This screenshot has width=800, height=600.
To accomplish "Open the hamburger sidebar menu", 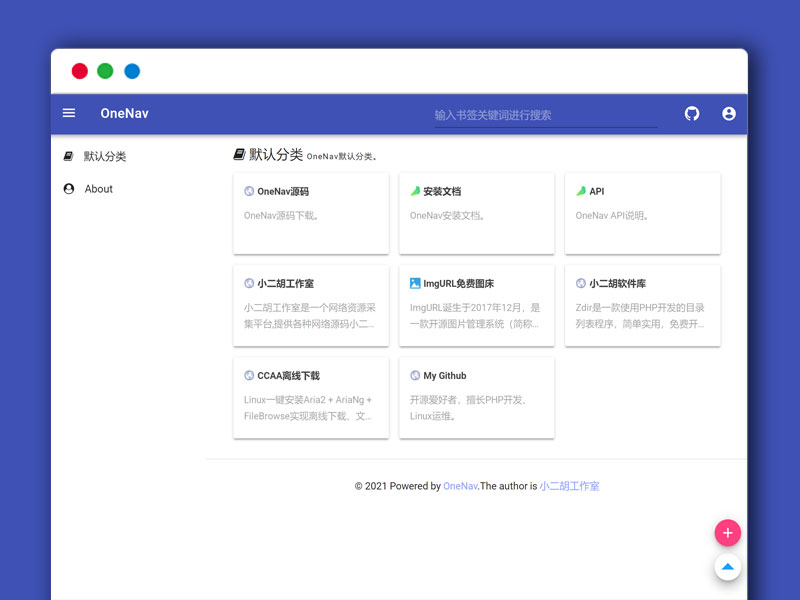I will click(69, 113).
